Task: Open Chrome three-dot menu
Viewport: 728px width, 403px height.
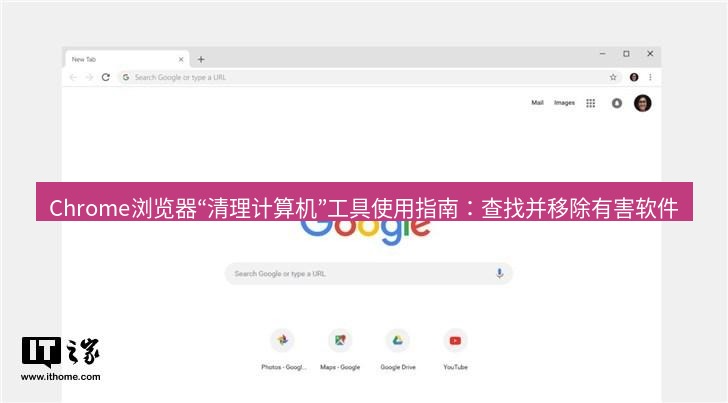Action: click(650, 77)
